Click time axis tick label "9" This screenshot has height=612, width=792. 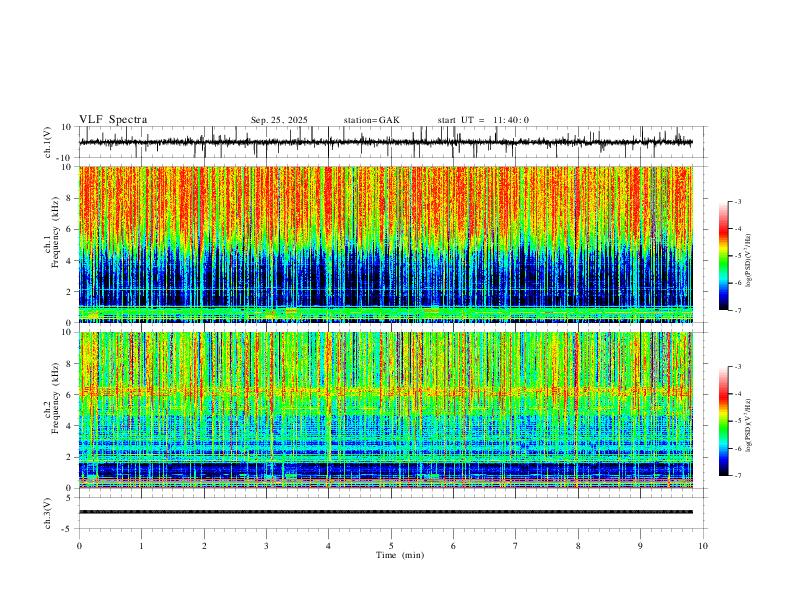pos(640,546)
